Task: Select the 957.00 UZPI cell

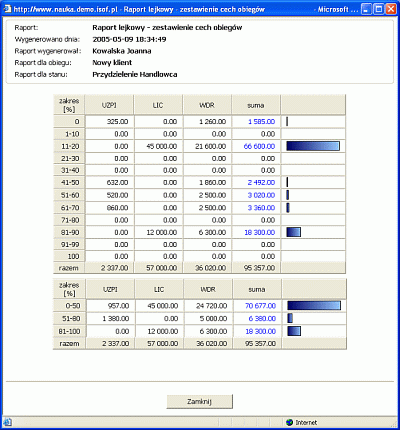Action: pyautogui.click(x=110, y=306)
